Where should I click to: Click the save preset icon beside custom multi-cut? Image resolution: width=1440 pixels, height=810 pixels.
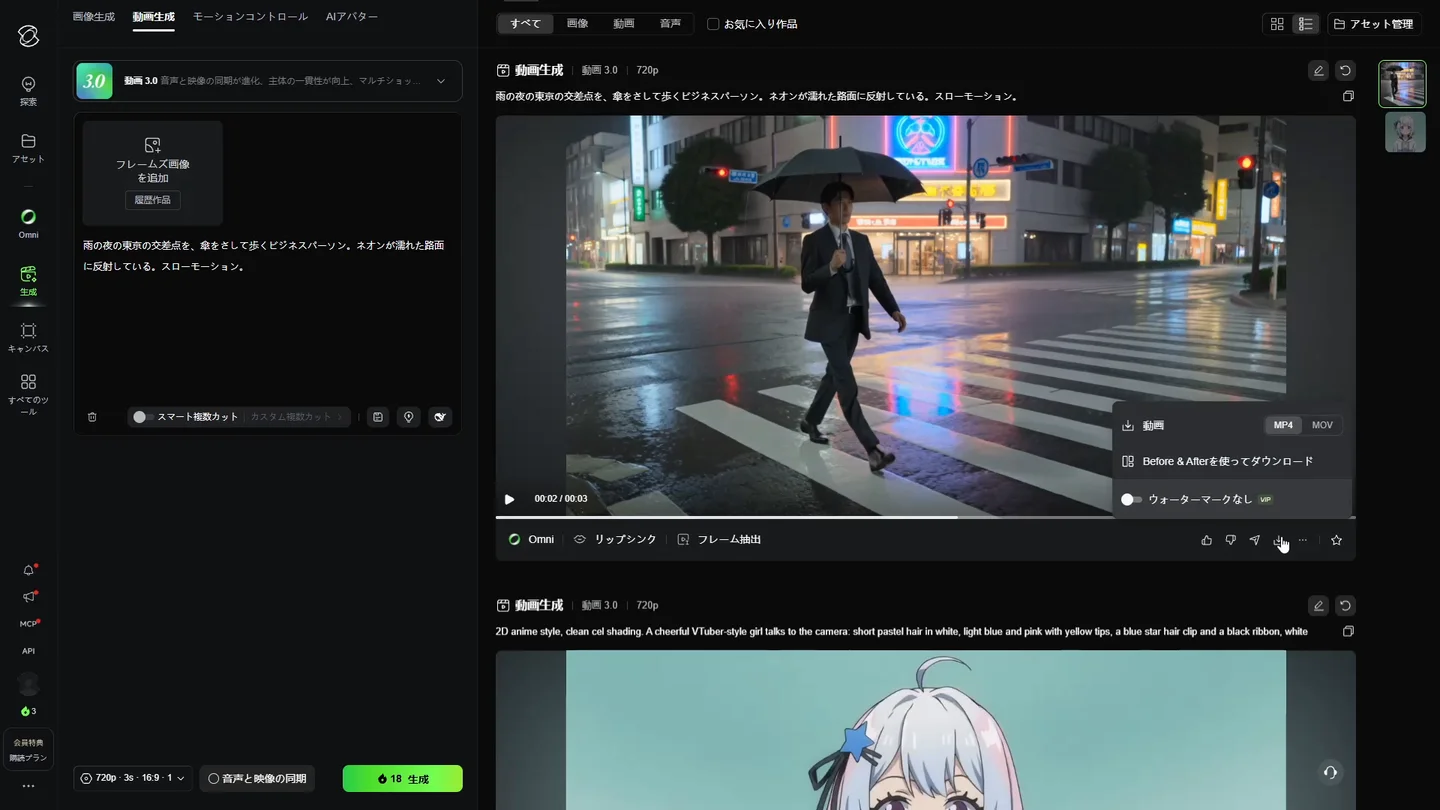378,417
